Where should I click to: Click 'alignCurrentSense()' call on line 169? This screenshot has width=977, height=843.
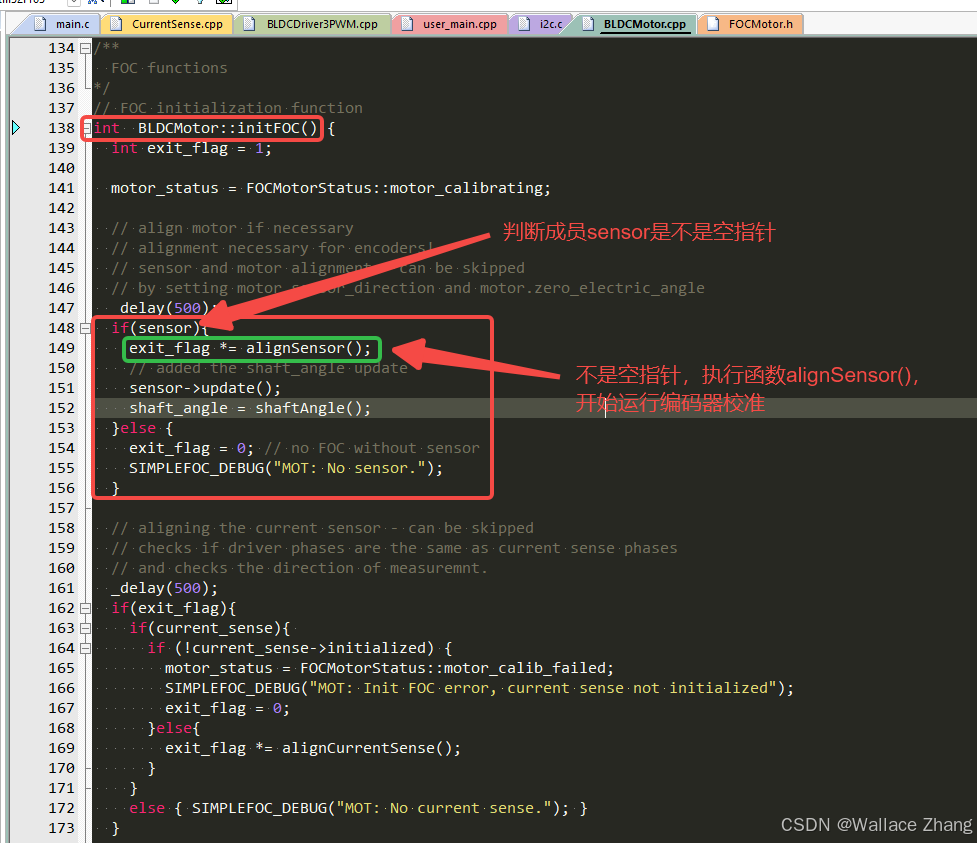(x=367, y=748)
